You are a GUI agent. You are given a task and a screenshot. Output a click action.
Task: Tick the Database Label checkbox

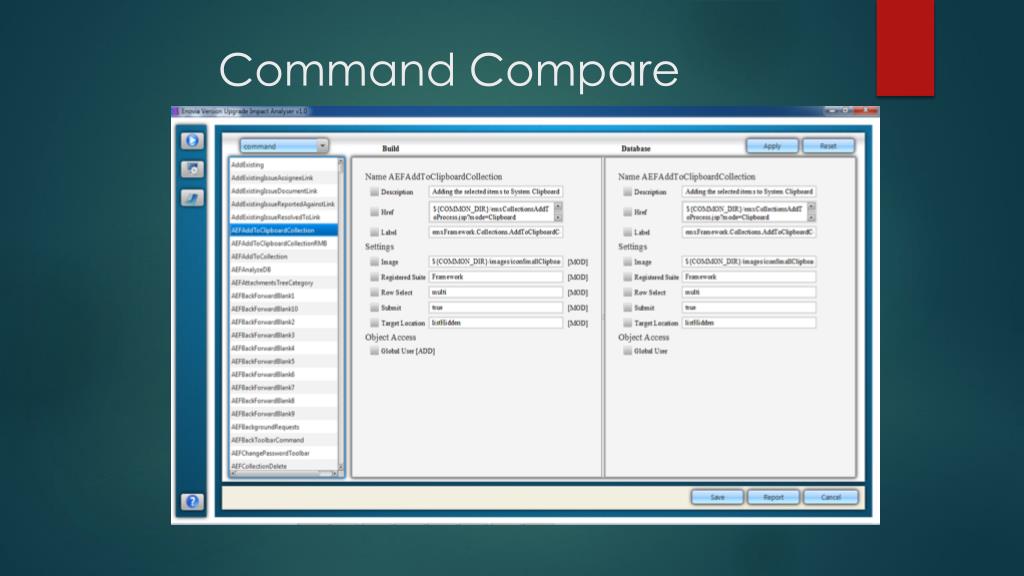[628, 232]
